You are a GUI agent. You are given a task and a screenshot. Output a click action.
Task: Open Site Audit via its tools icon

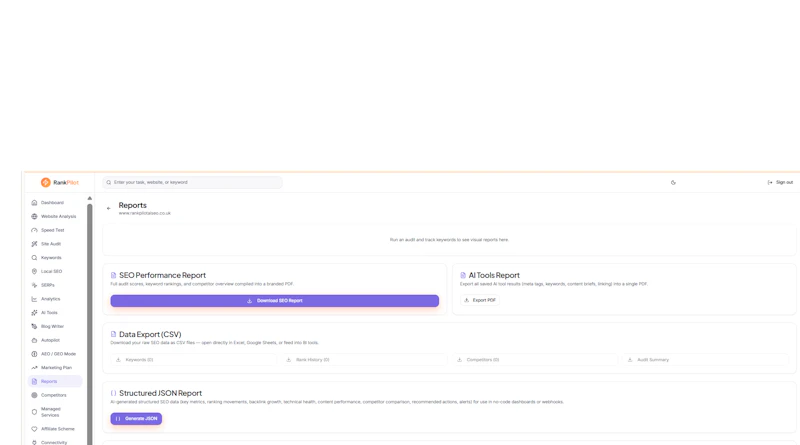[34, 244]
